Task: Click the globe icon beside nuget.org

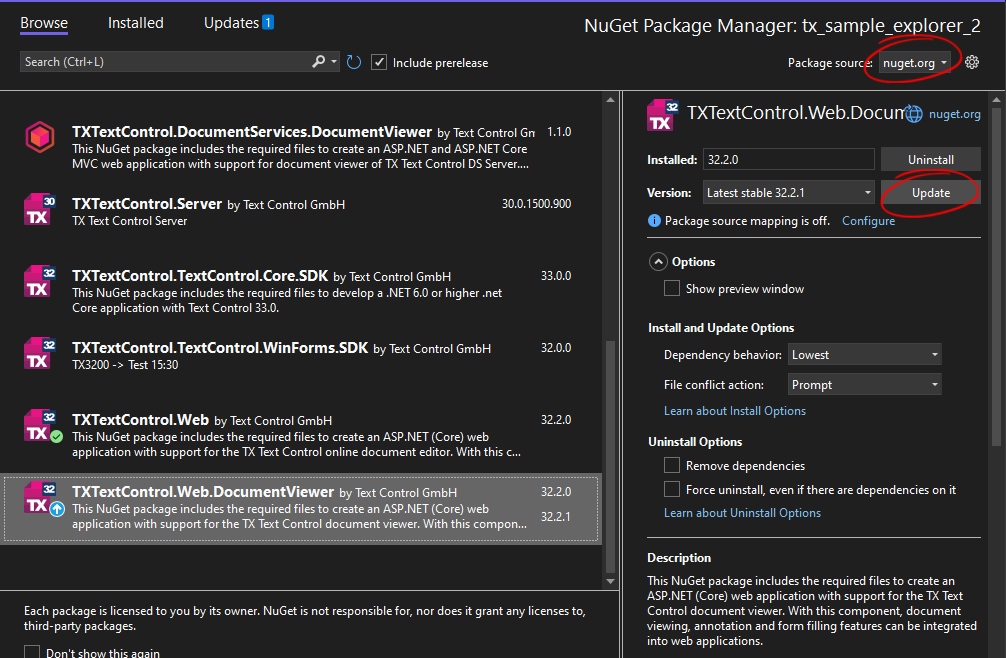Action: coord(914,114)
